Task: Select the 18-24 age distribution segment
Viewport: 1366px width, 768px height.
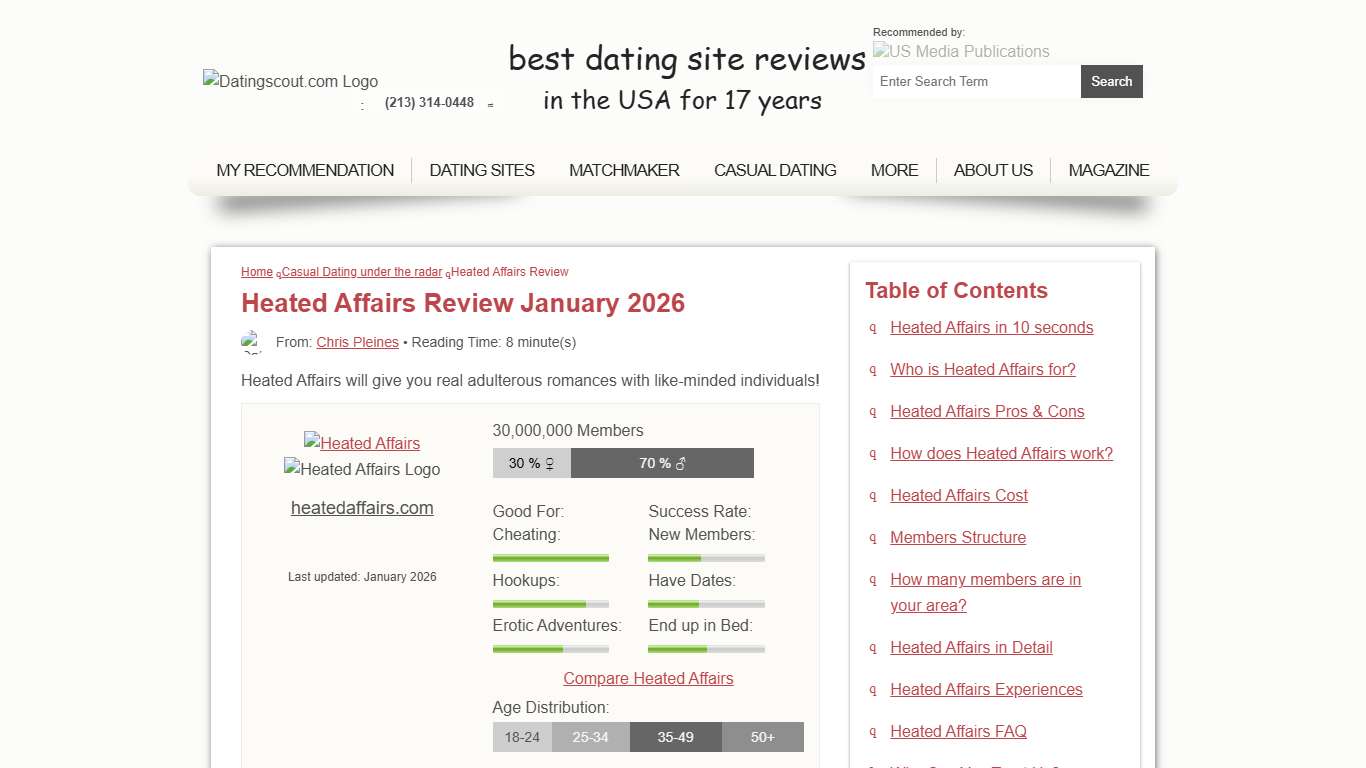Action: [x=521, y=737]
